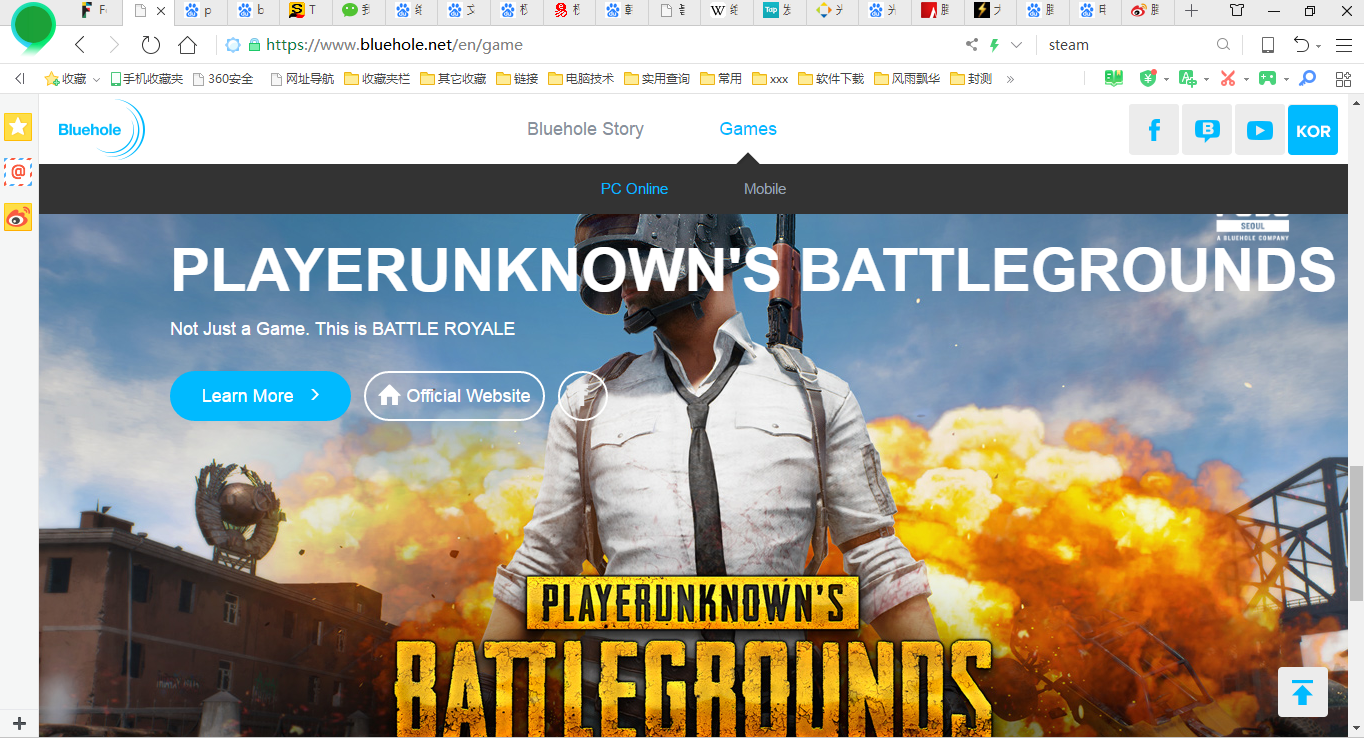The width and height of the screenshot is (1364, 739).
Task: Open the 网址导航 bookmark
Action: click(303, 79)
